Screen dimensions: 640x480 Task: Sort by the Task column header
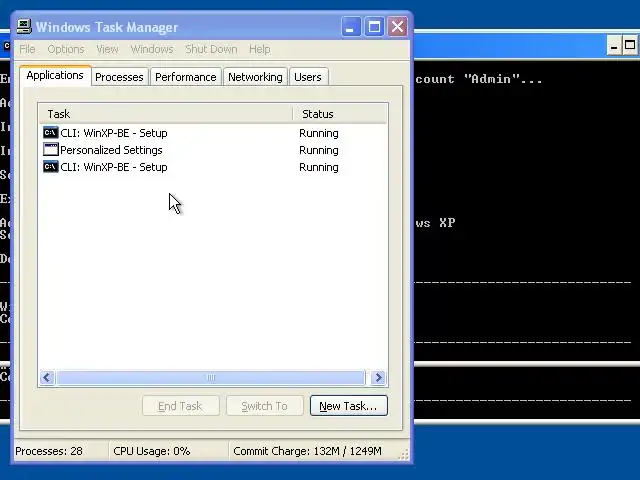tap(166, 114)
